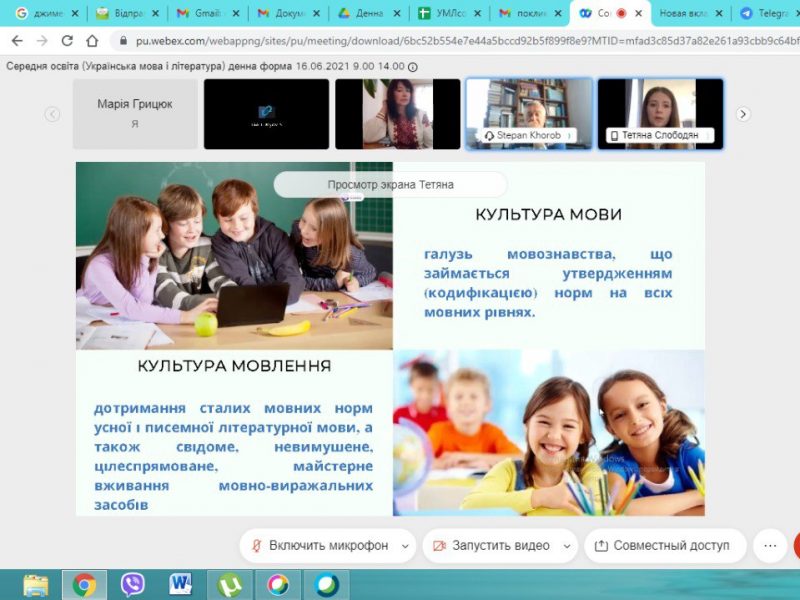This screenshot has height=600, width=800.
Task: Click the address bar with webex URL
Action: (450, 41)
